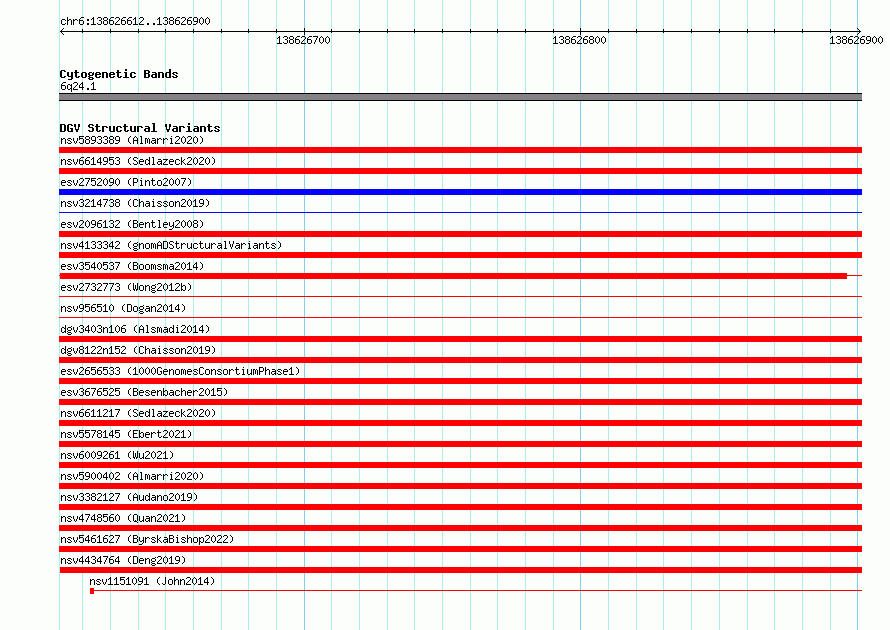This screenshot has height=630, width=890.
Task: Select the nsv956510 (Dogan2014) label
Action: click(x=123, y=308)
